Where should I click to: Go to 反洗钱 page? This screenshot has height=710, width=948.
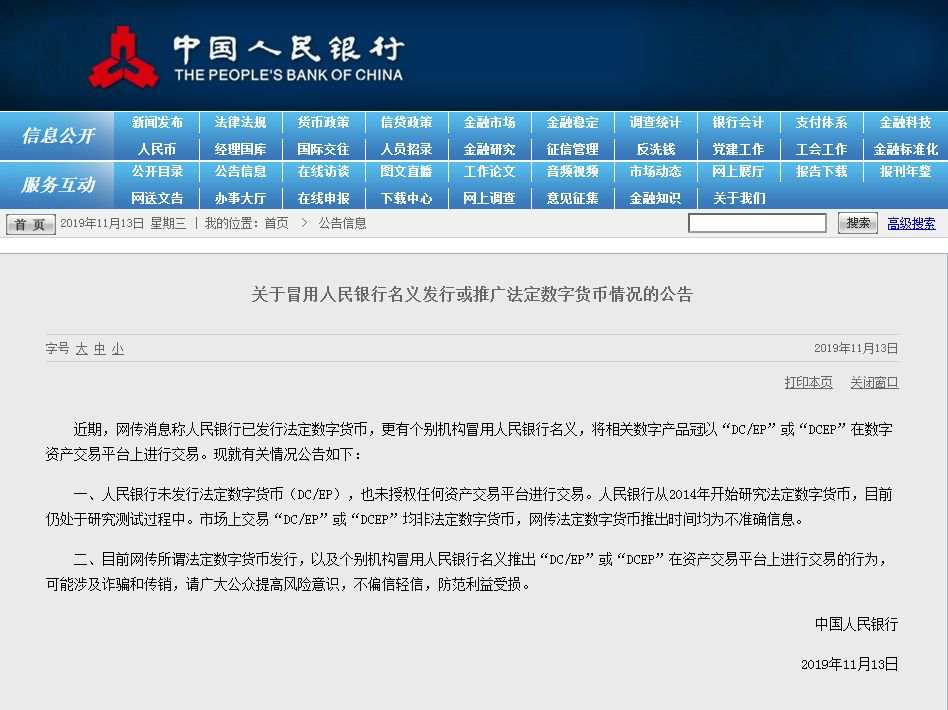655,149
